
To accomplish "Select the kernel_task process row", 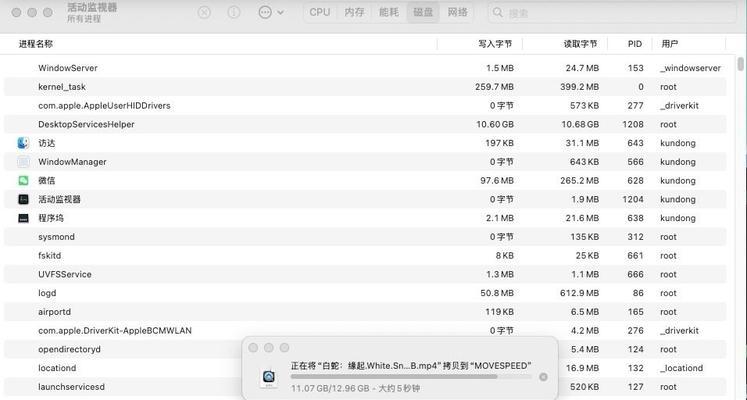I will click(x=365, y=87).
